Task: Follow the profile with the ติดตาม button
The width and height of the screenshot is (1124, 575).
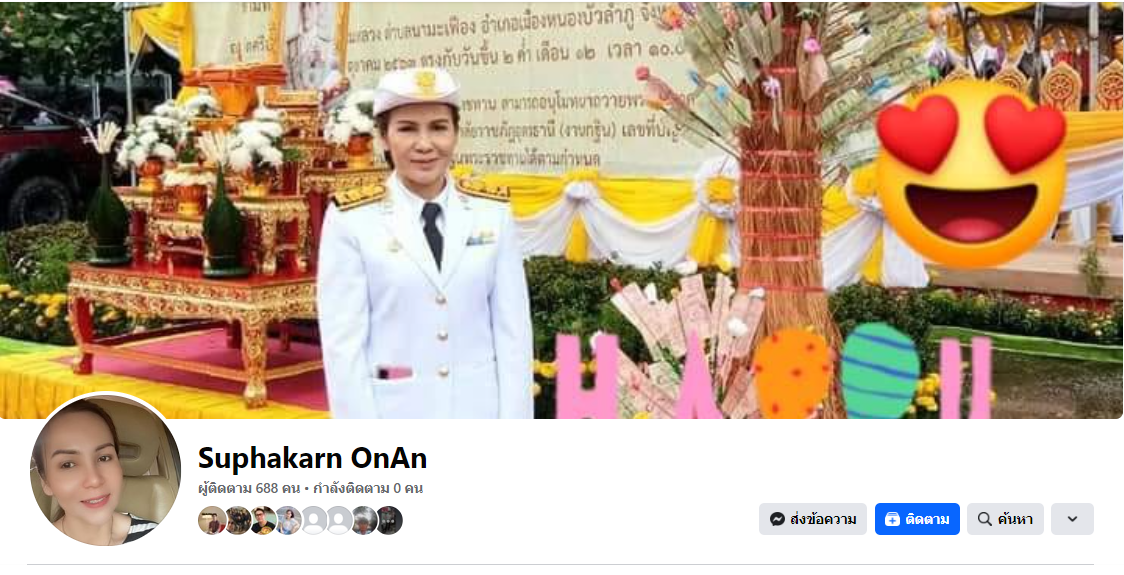Action: pos(917,519)
